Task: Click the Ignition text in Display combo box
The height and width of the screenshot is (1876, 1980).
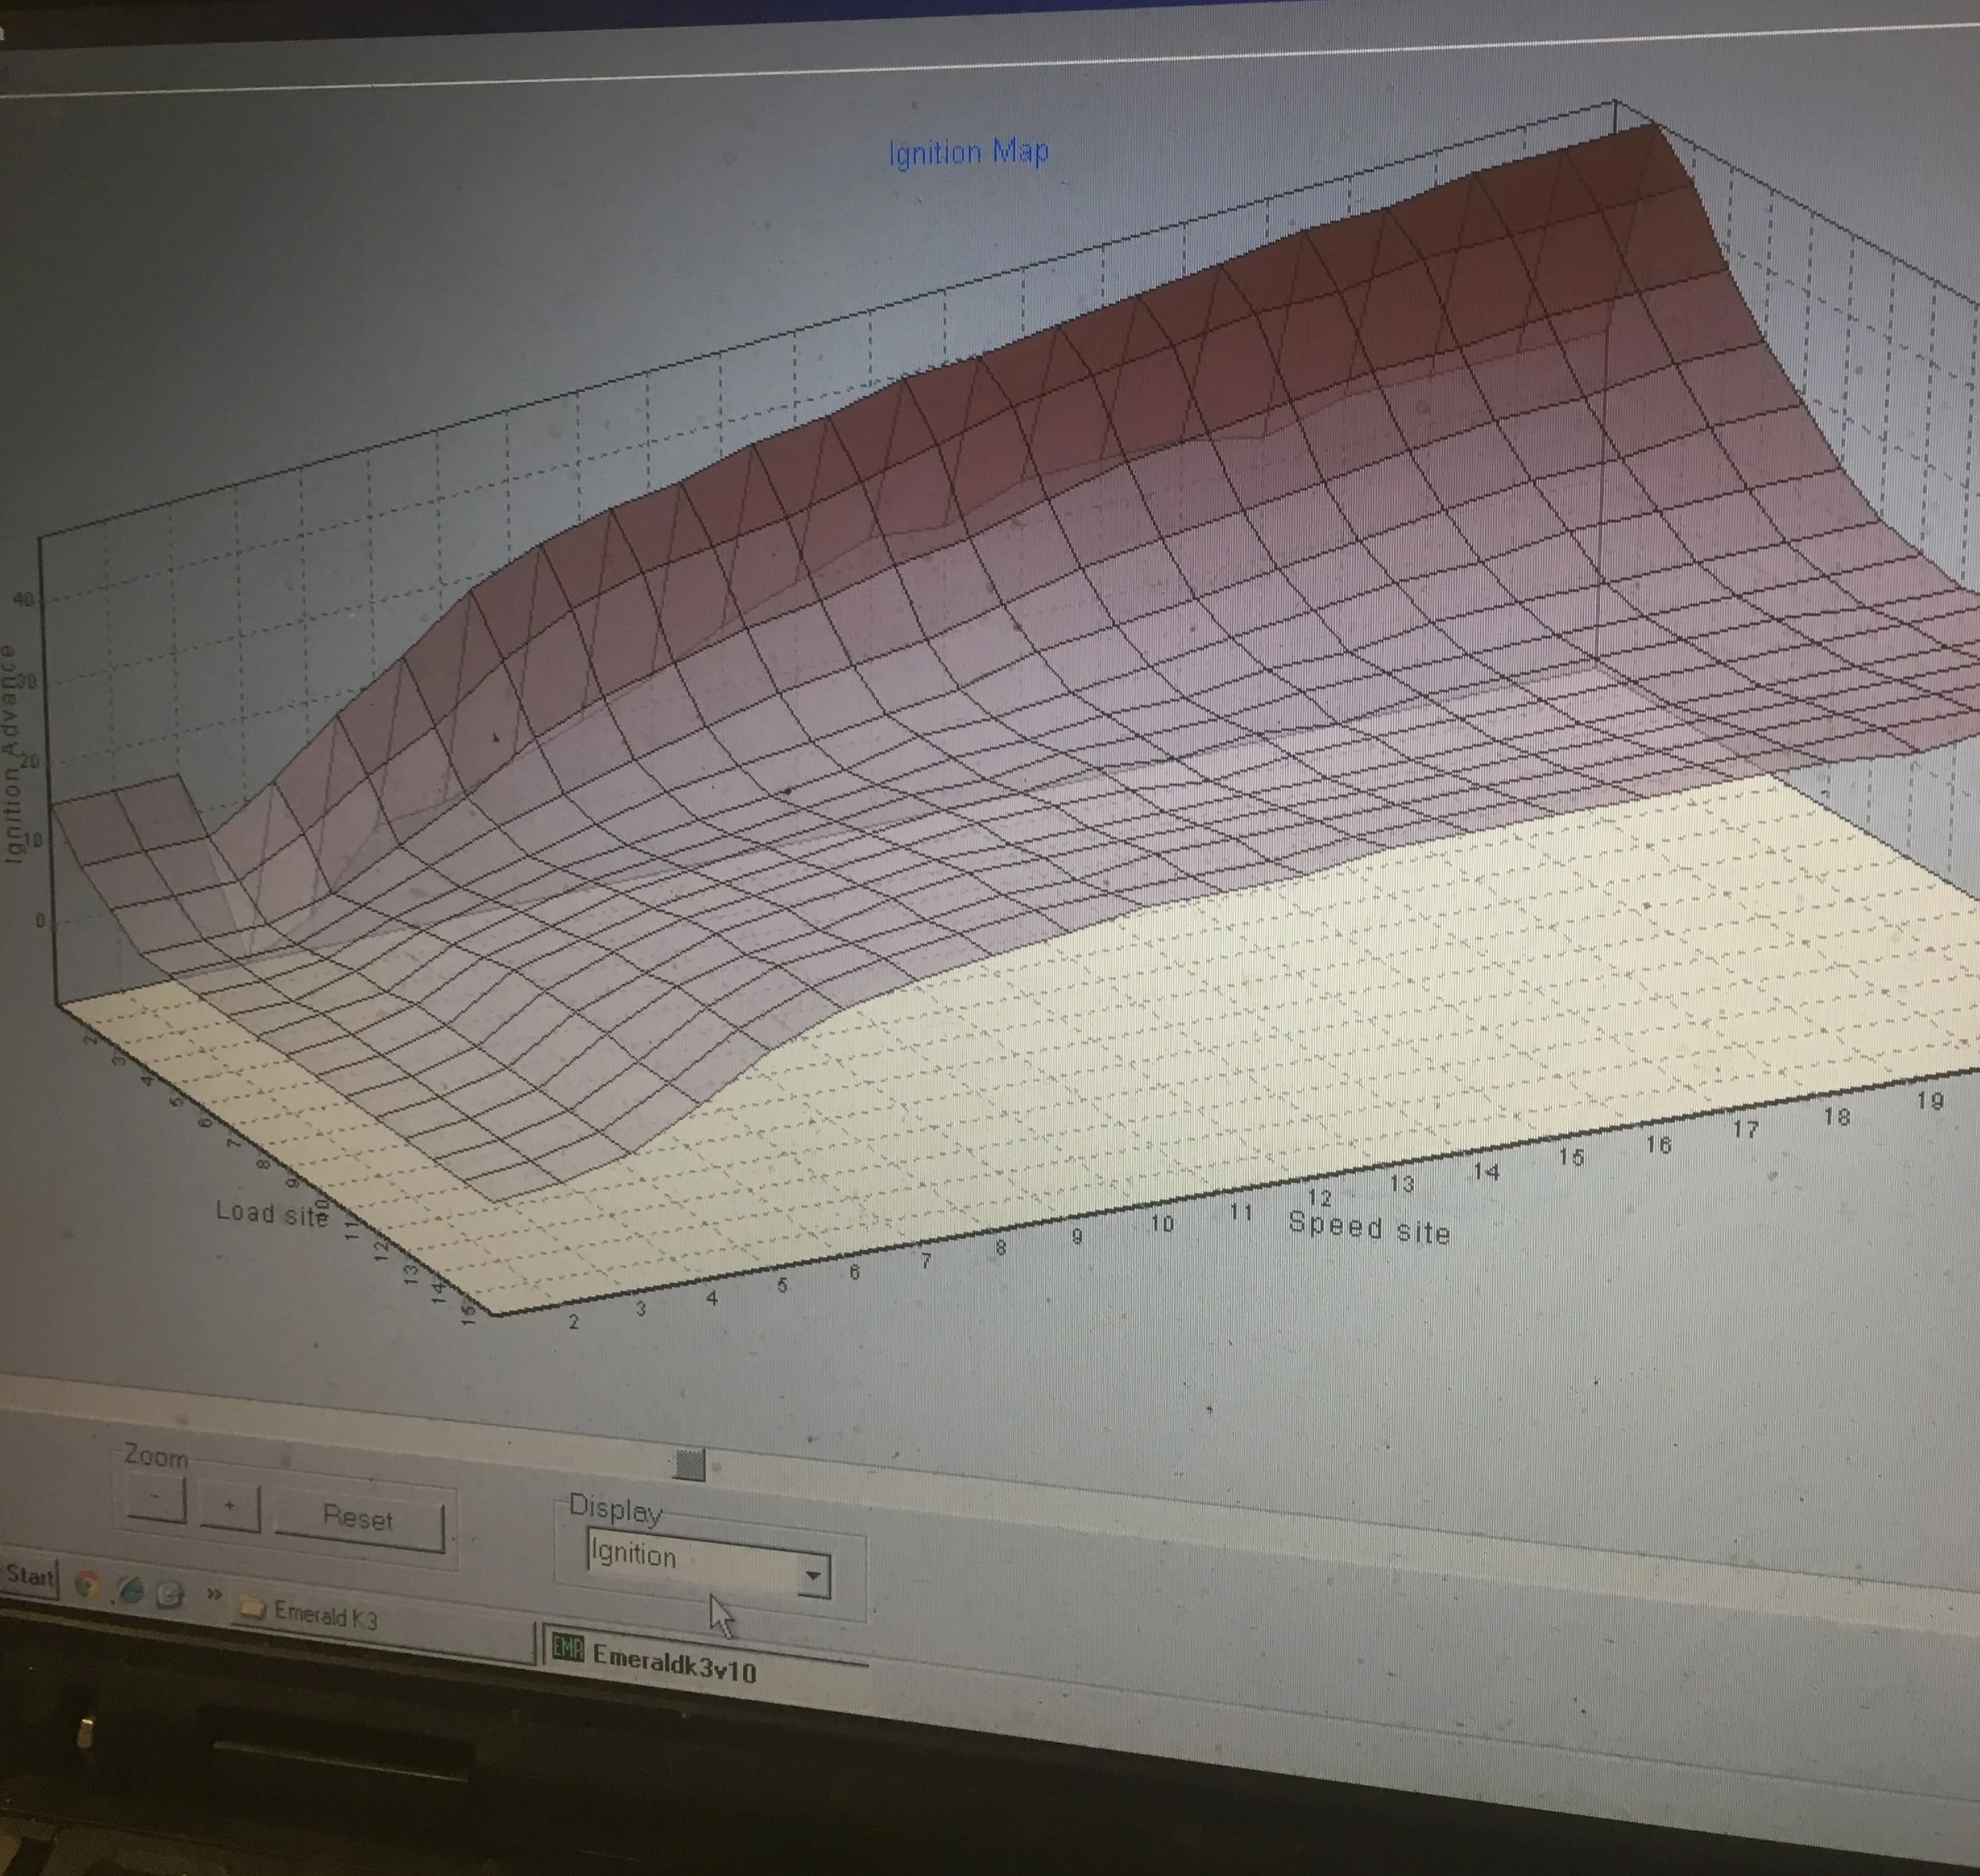Action: [634, 1555]
